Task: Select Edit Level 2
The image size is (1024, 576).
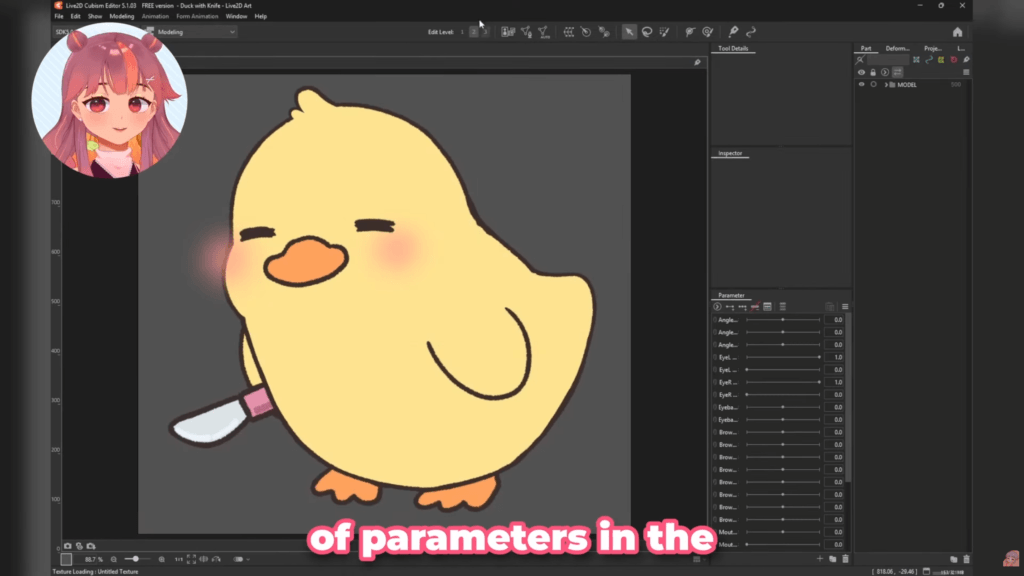Action: [473, 31]
